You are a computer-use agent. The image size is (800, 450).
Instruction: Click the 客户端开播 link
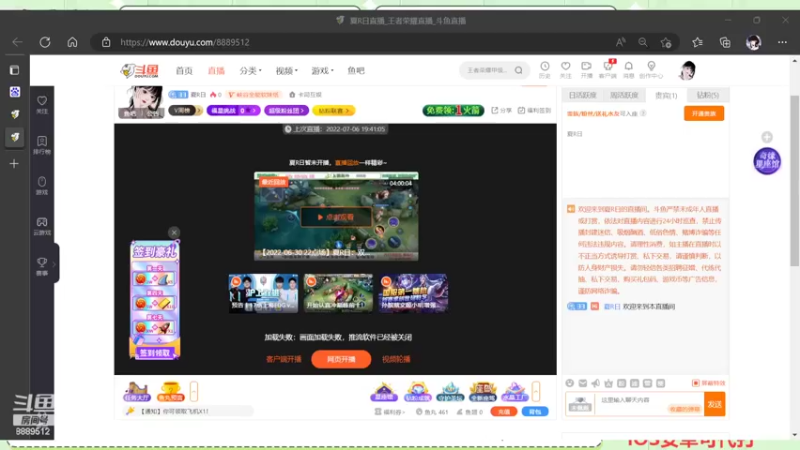pyautogui.click(x=284, y=359)
